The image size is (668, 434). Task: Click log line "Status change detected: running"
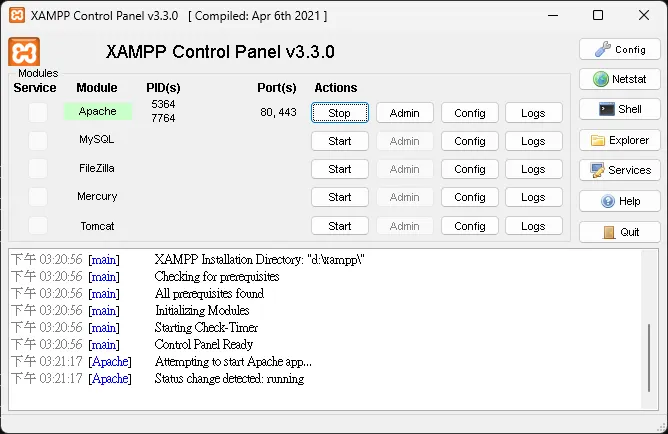pyautogui.click(x=229, y=379)
